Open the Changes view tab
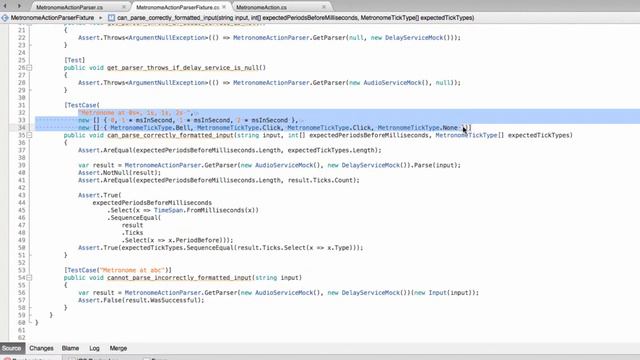The height and width of the screenshot is (360, 640). pos(41,348)
